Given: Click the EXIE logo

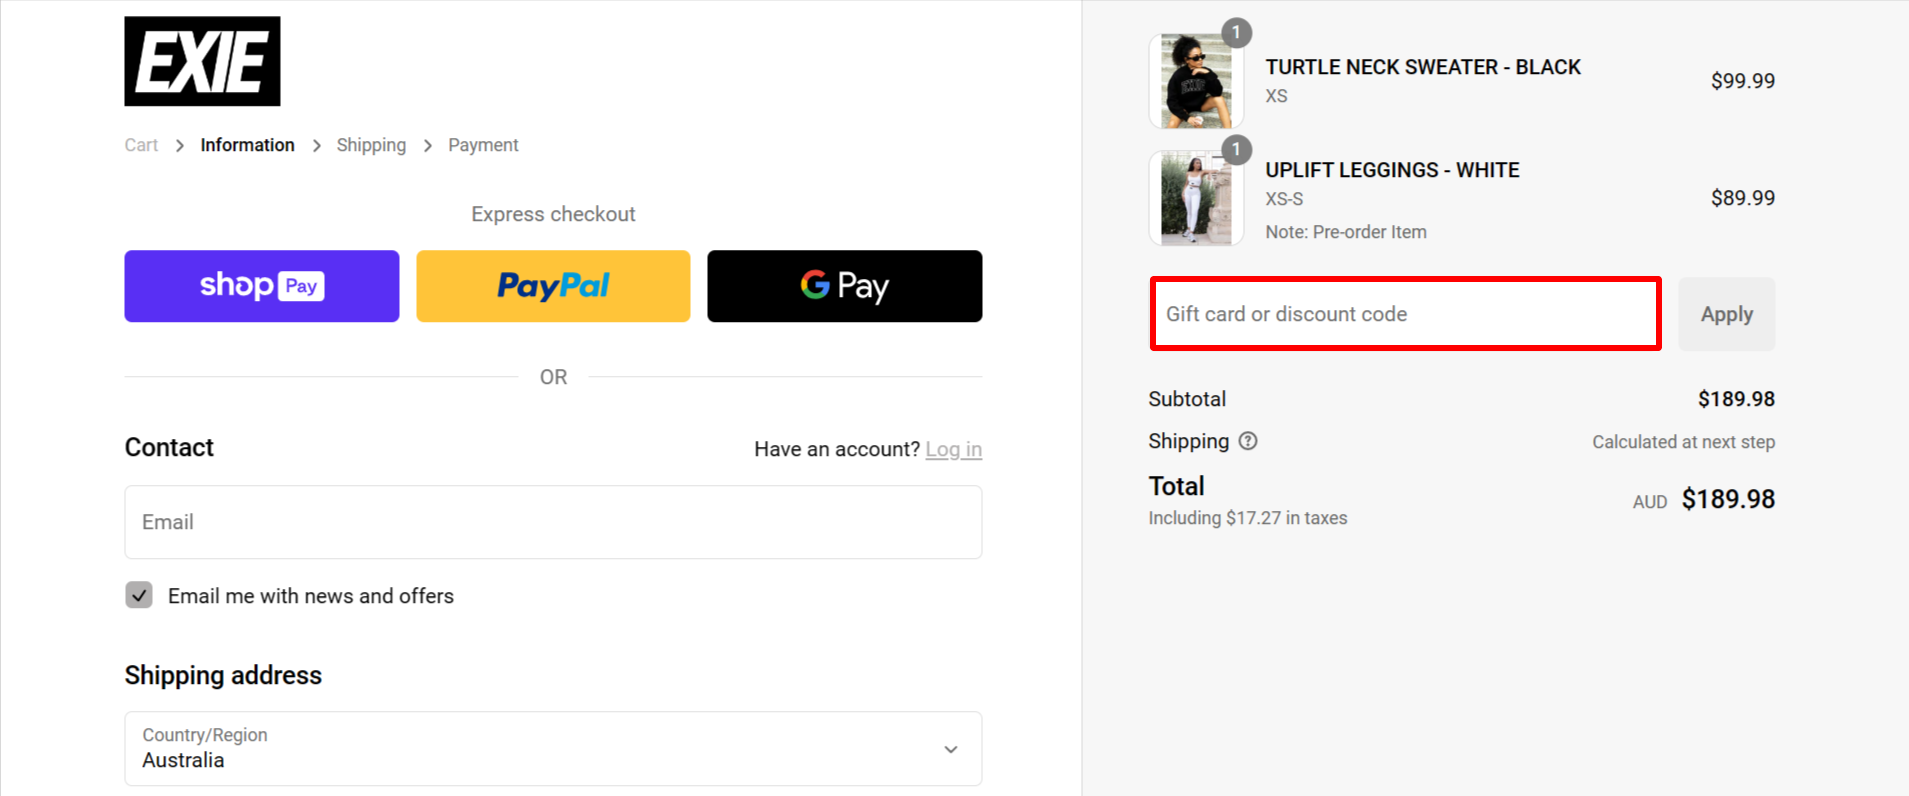Looking at the screenshot, I should pos(201,60).
